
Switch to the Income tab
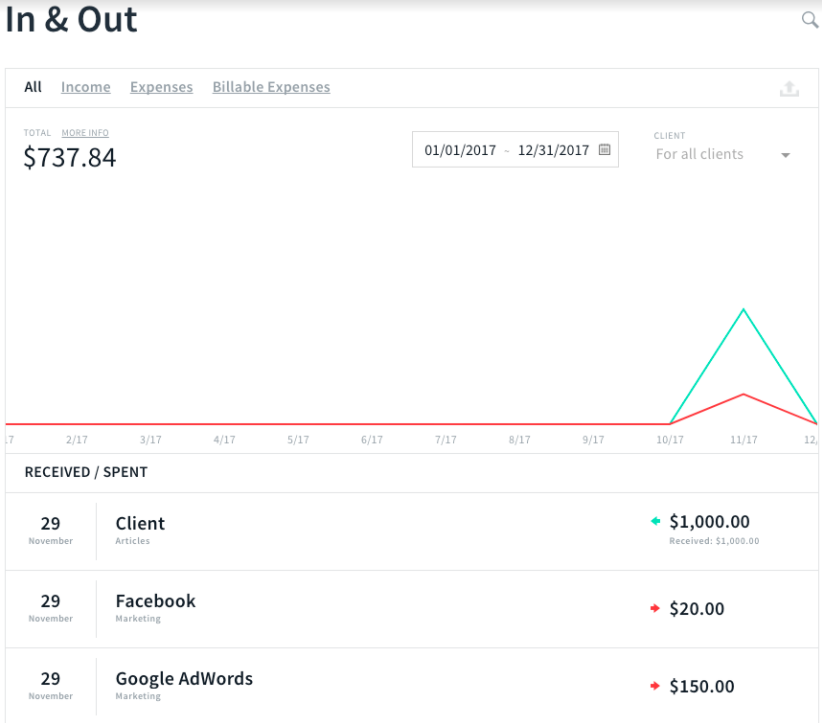86,87
